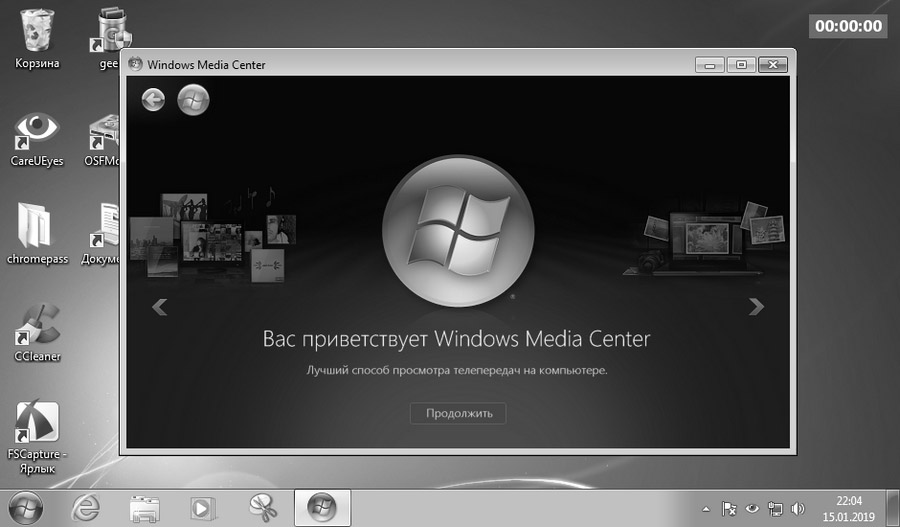Screen dimensions: 900x527
Task: Click the Media Center title bar icon
Action: (135, 64)
